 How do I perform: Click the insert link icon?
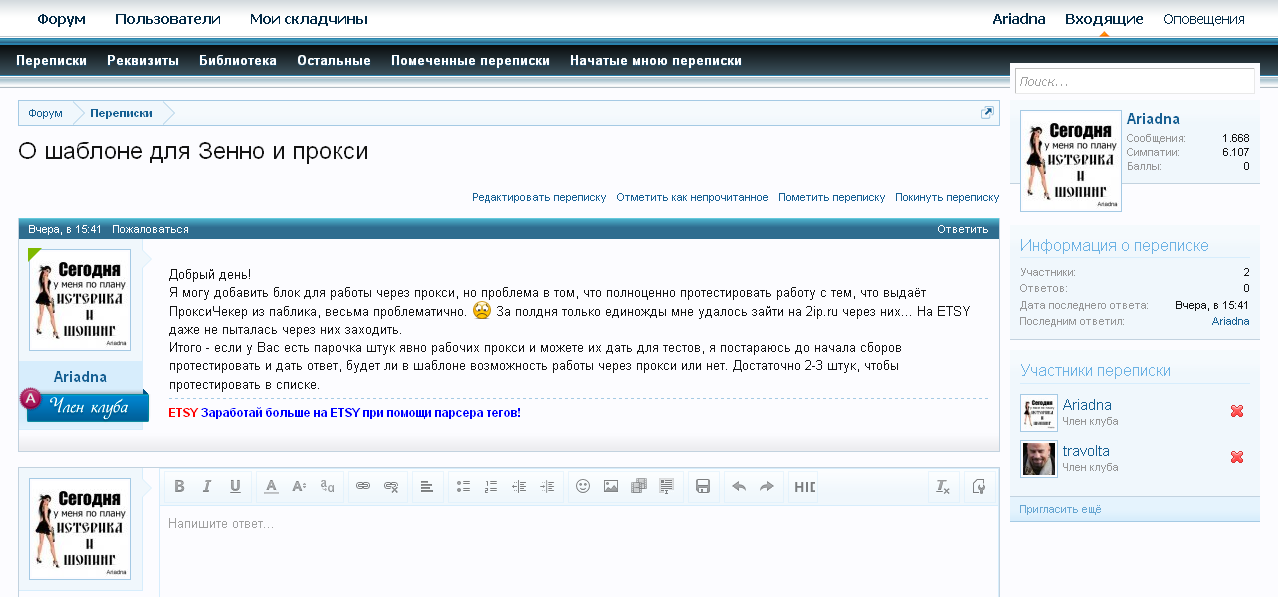pyautogui.click(x=363, y=486)
